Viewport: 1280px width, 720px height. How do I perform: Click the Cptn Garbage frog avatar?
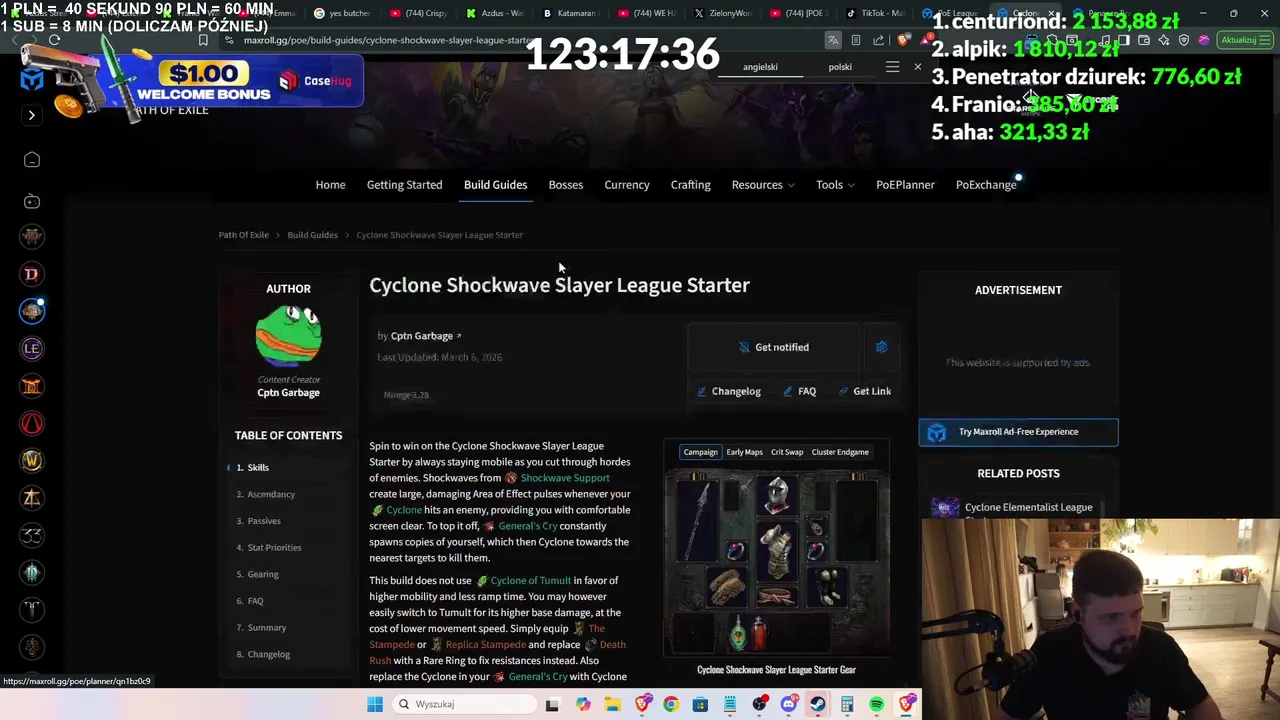288,335
